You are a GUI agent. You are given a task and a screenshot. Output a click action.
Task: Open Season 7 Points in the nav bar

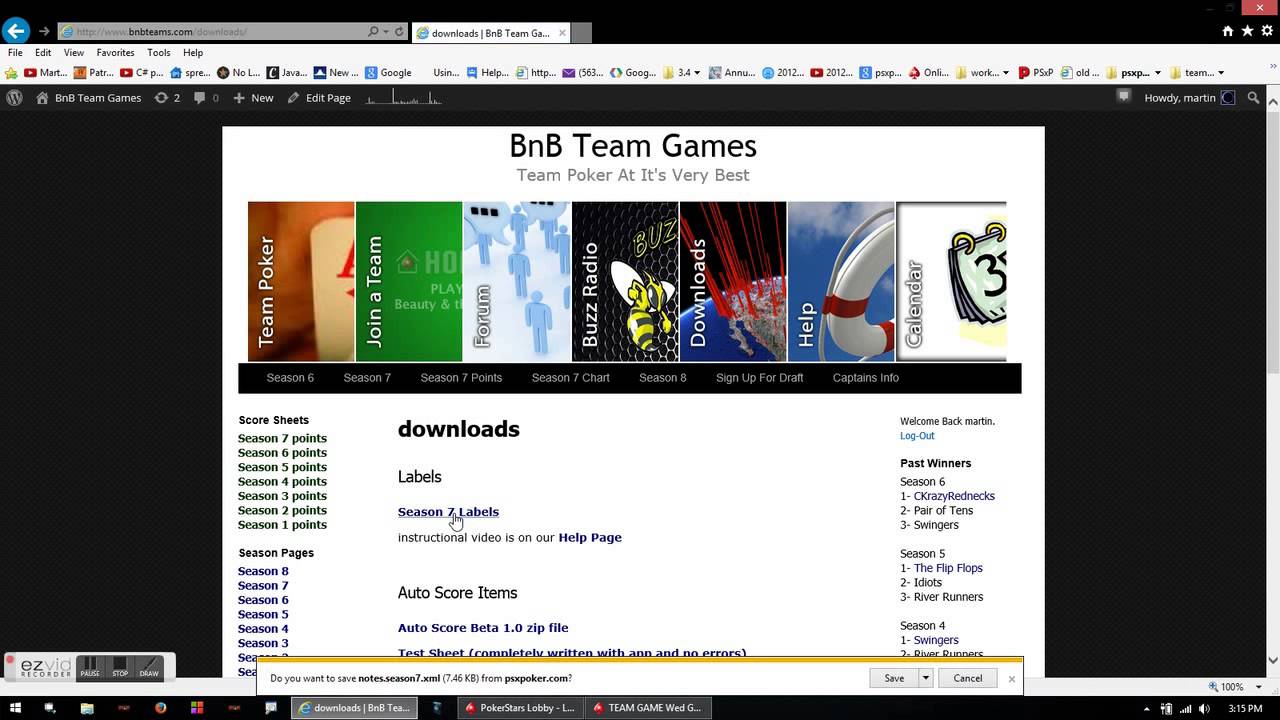click(x=461, y=378)
